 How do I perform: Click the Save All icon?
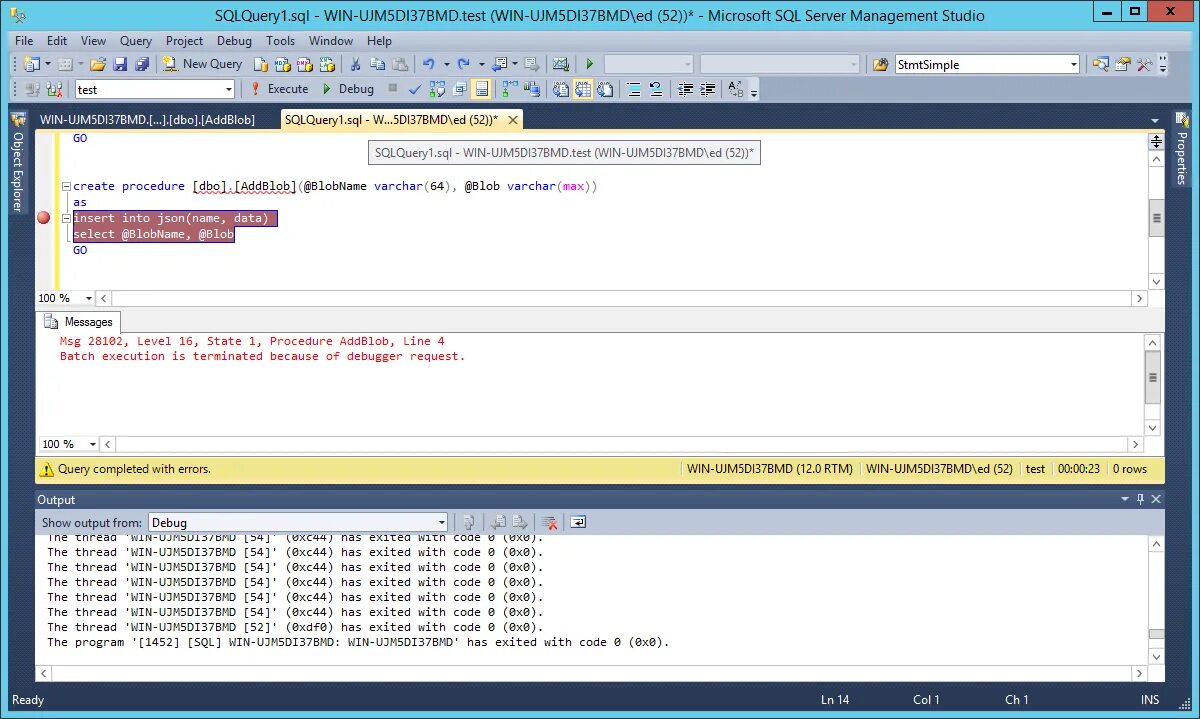pos(142,64)
